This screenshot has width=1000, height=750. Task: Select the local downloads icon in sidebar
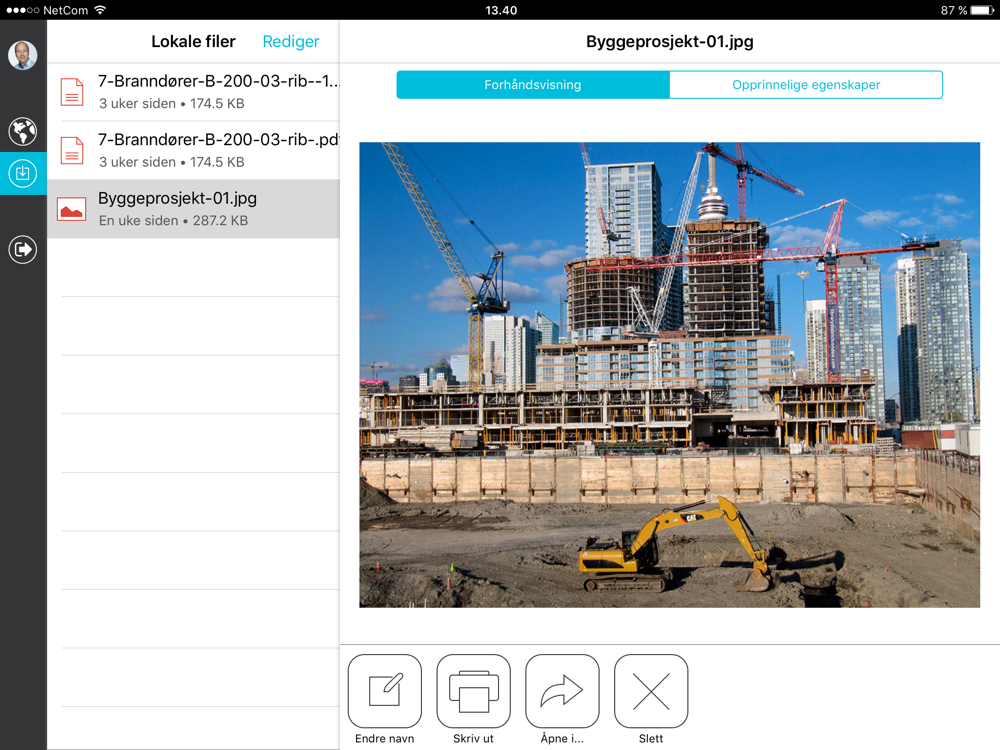[22, 173]
